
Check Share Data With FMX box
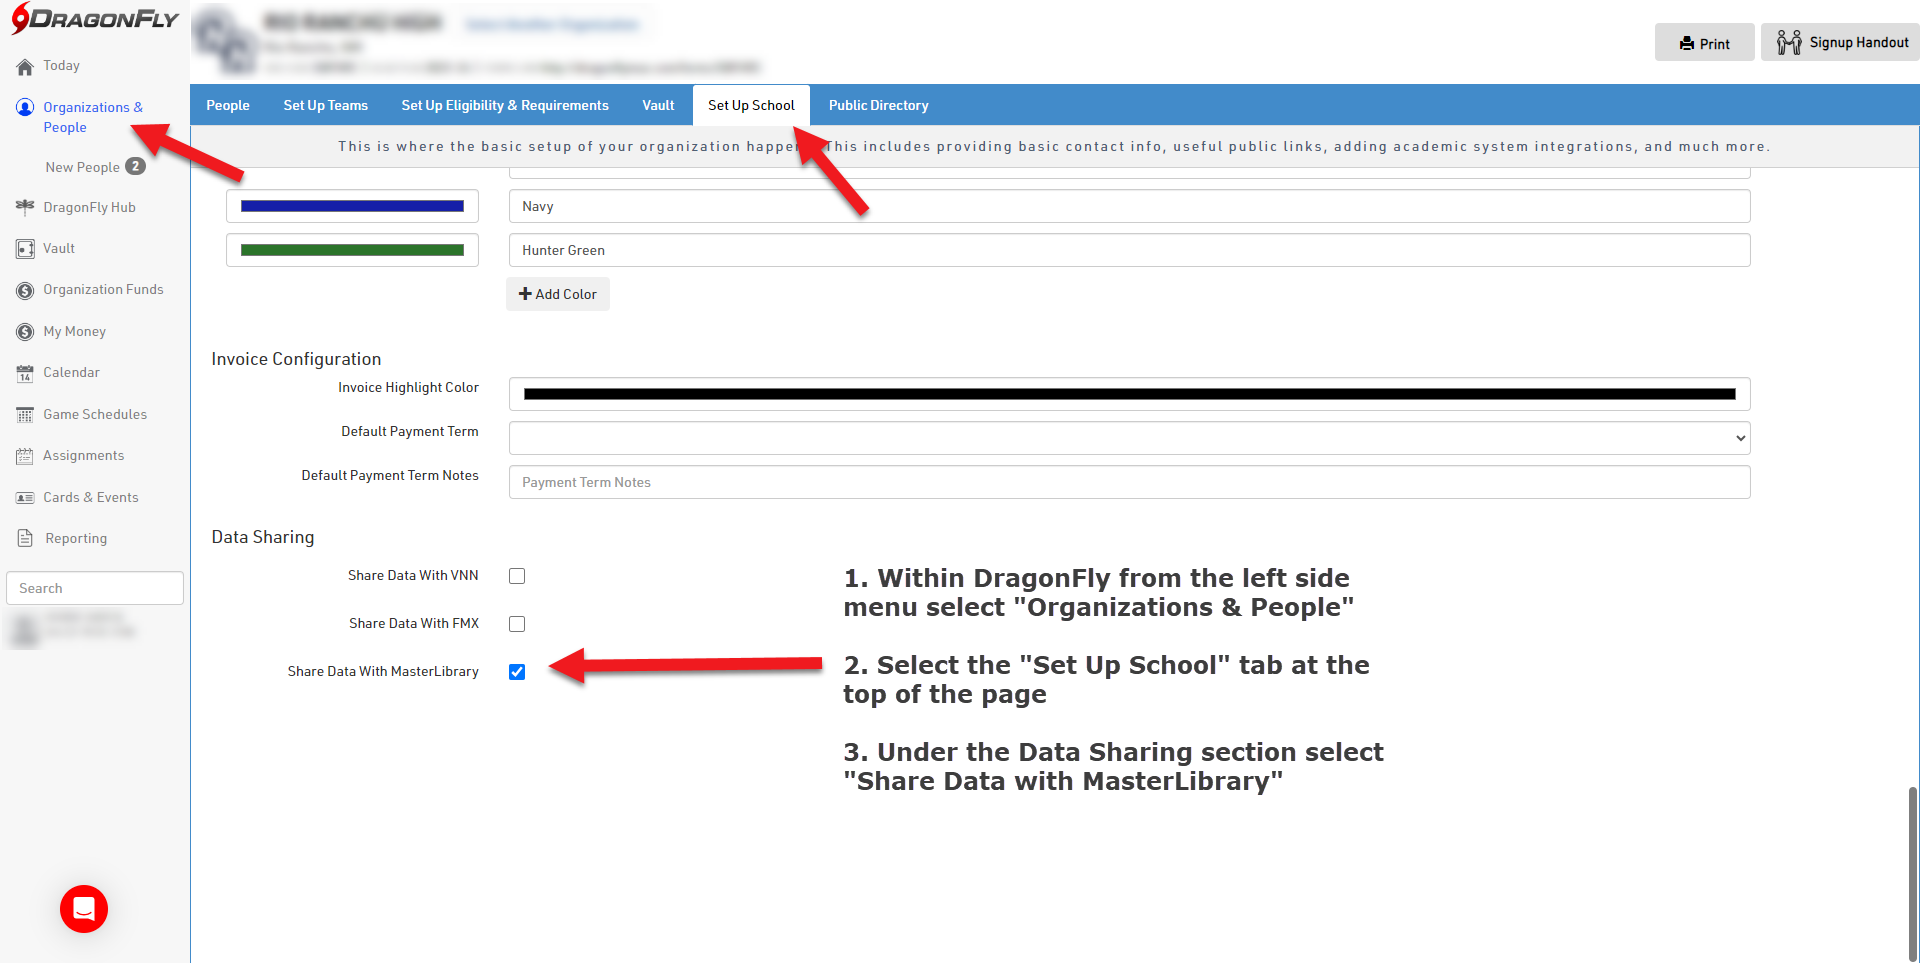(517, 624)
